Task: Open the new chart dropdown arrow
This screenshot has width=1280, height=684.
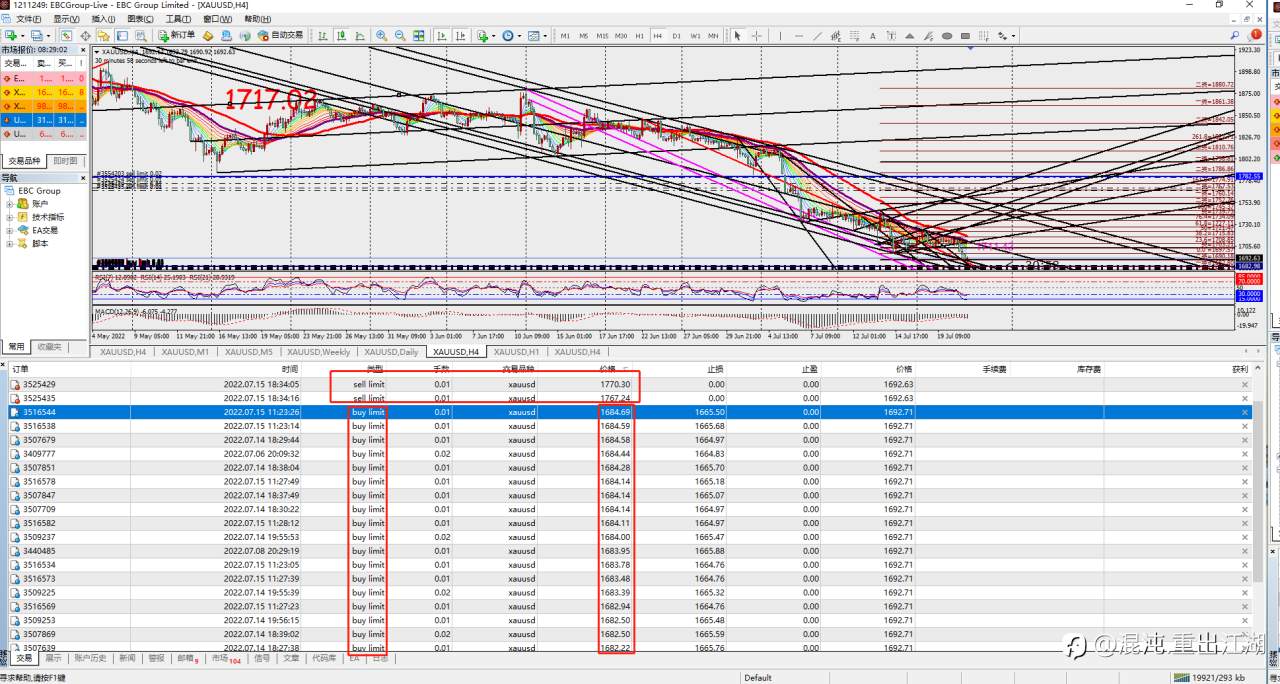Action: 22,36
